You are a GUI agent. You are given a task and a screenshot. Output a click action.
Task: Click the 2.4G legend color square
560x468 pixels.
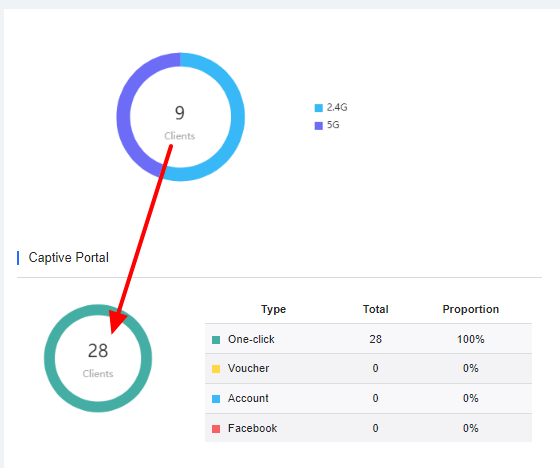coord(319,108)
